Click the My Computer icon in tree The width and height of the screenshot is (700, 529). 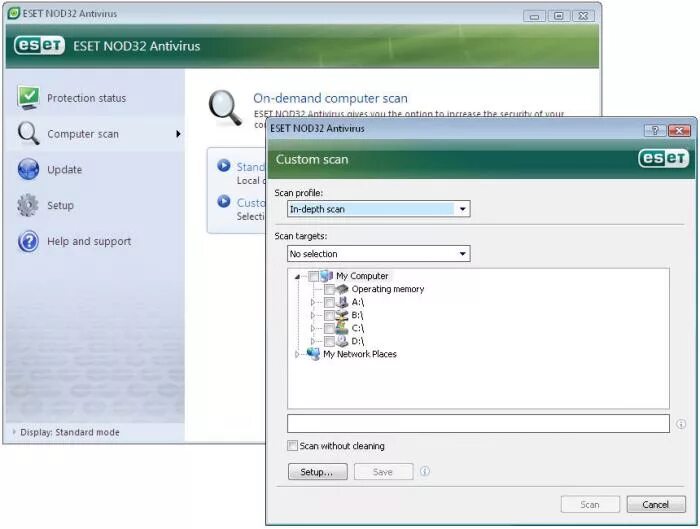(327, 276)
